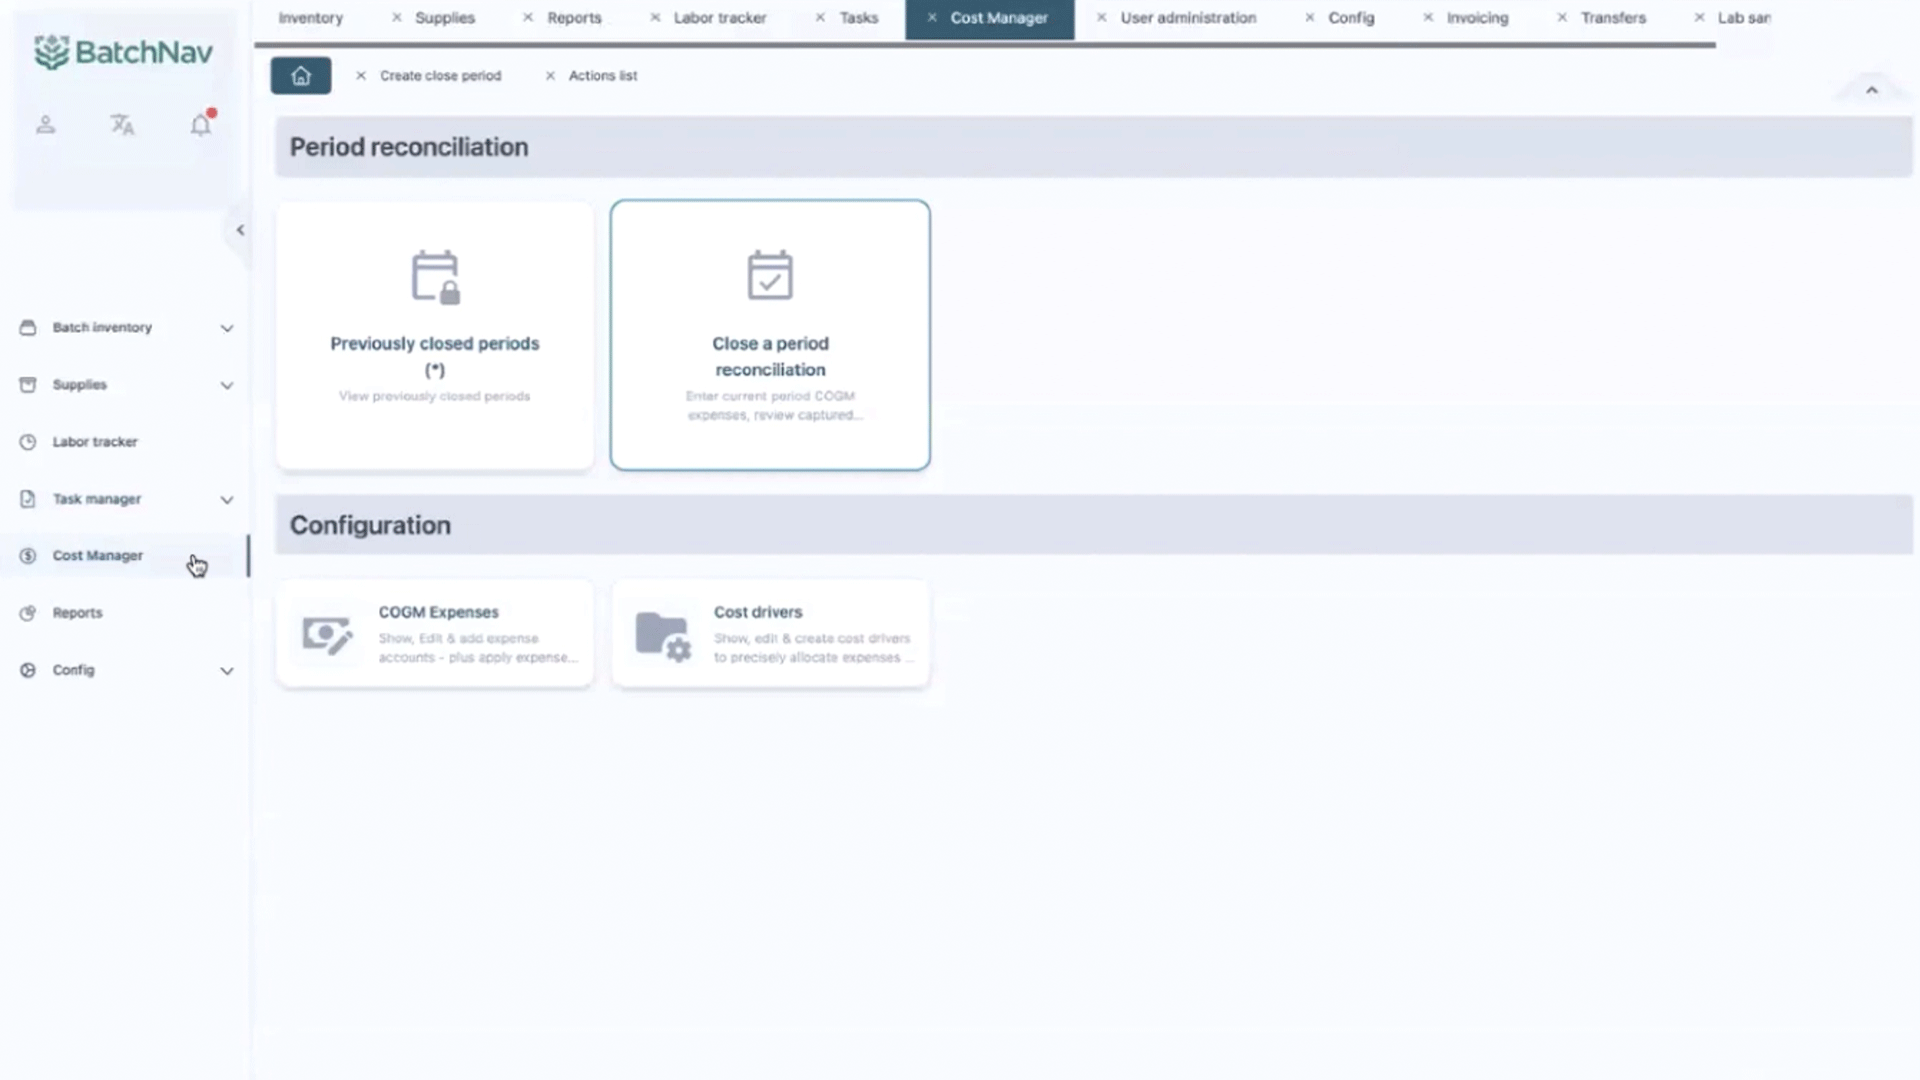Expand the Config sidebar chevron
Image resolution: width=1920 pixels, height=1080 pixels.
click(227, 671)
